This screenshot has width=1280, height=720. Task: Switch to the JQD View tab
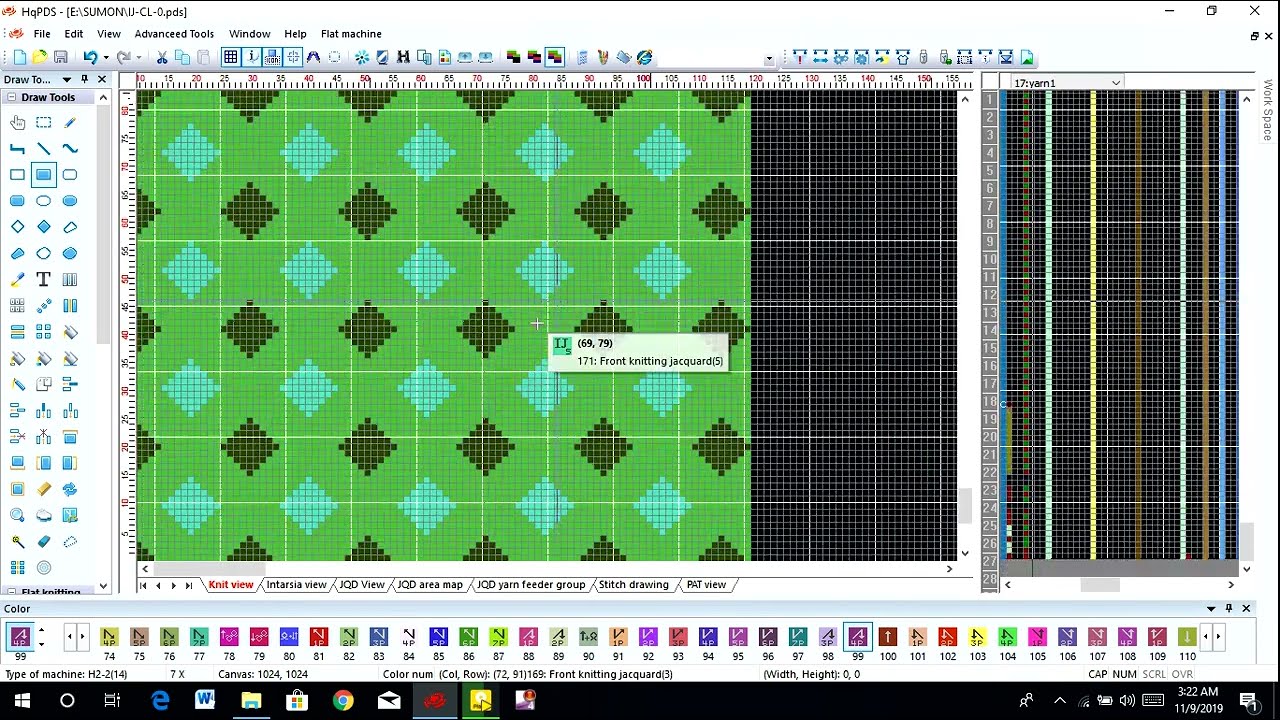click(361, 585)
